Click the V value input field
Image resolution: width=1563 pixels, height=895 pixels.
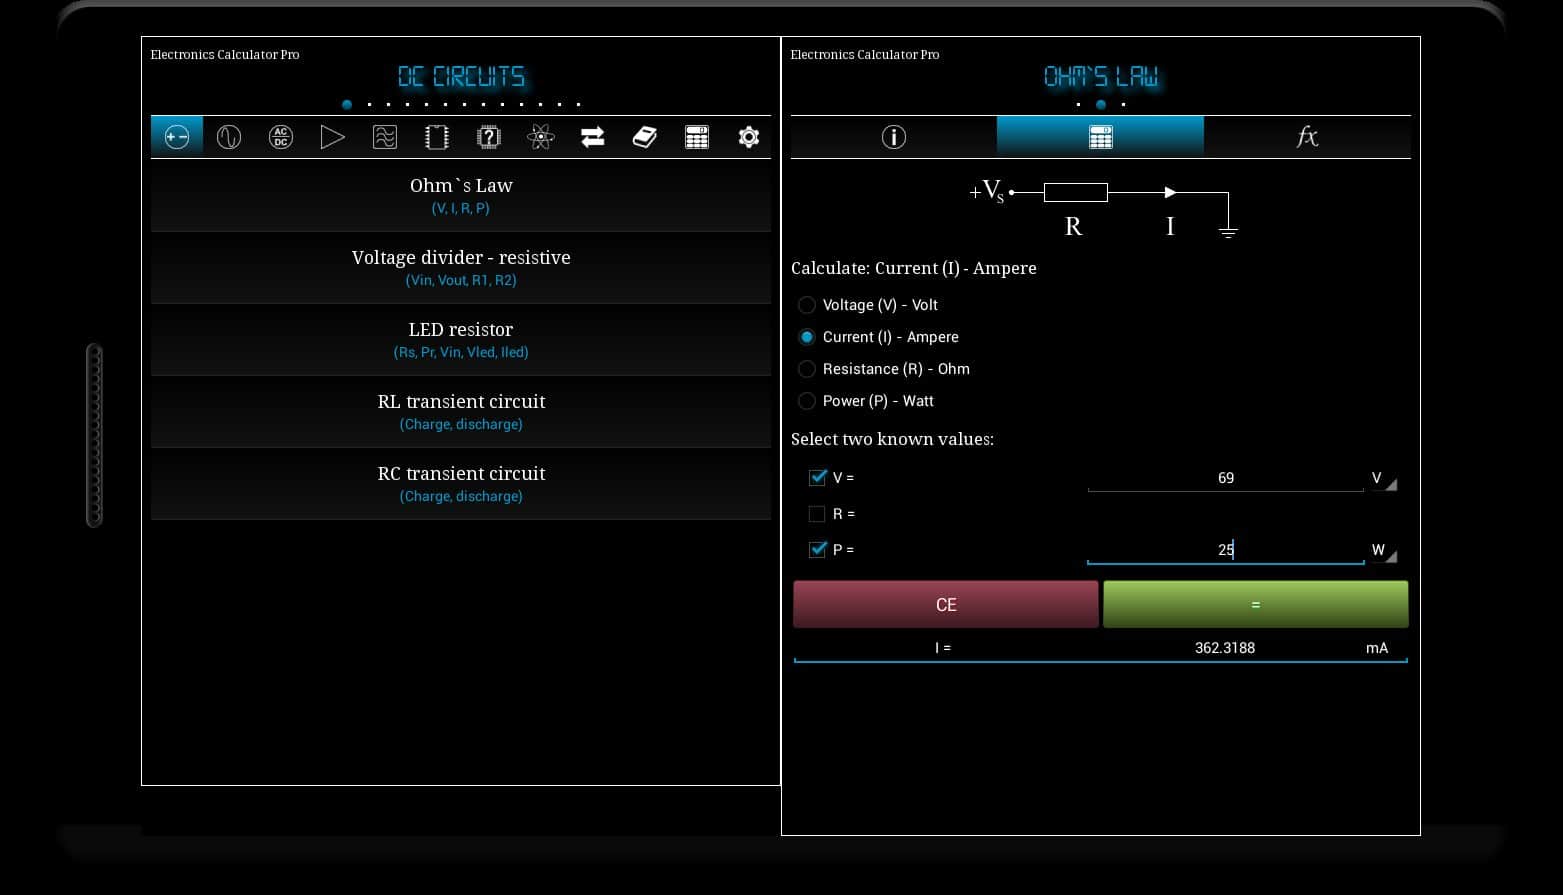[1225, 478]
